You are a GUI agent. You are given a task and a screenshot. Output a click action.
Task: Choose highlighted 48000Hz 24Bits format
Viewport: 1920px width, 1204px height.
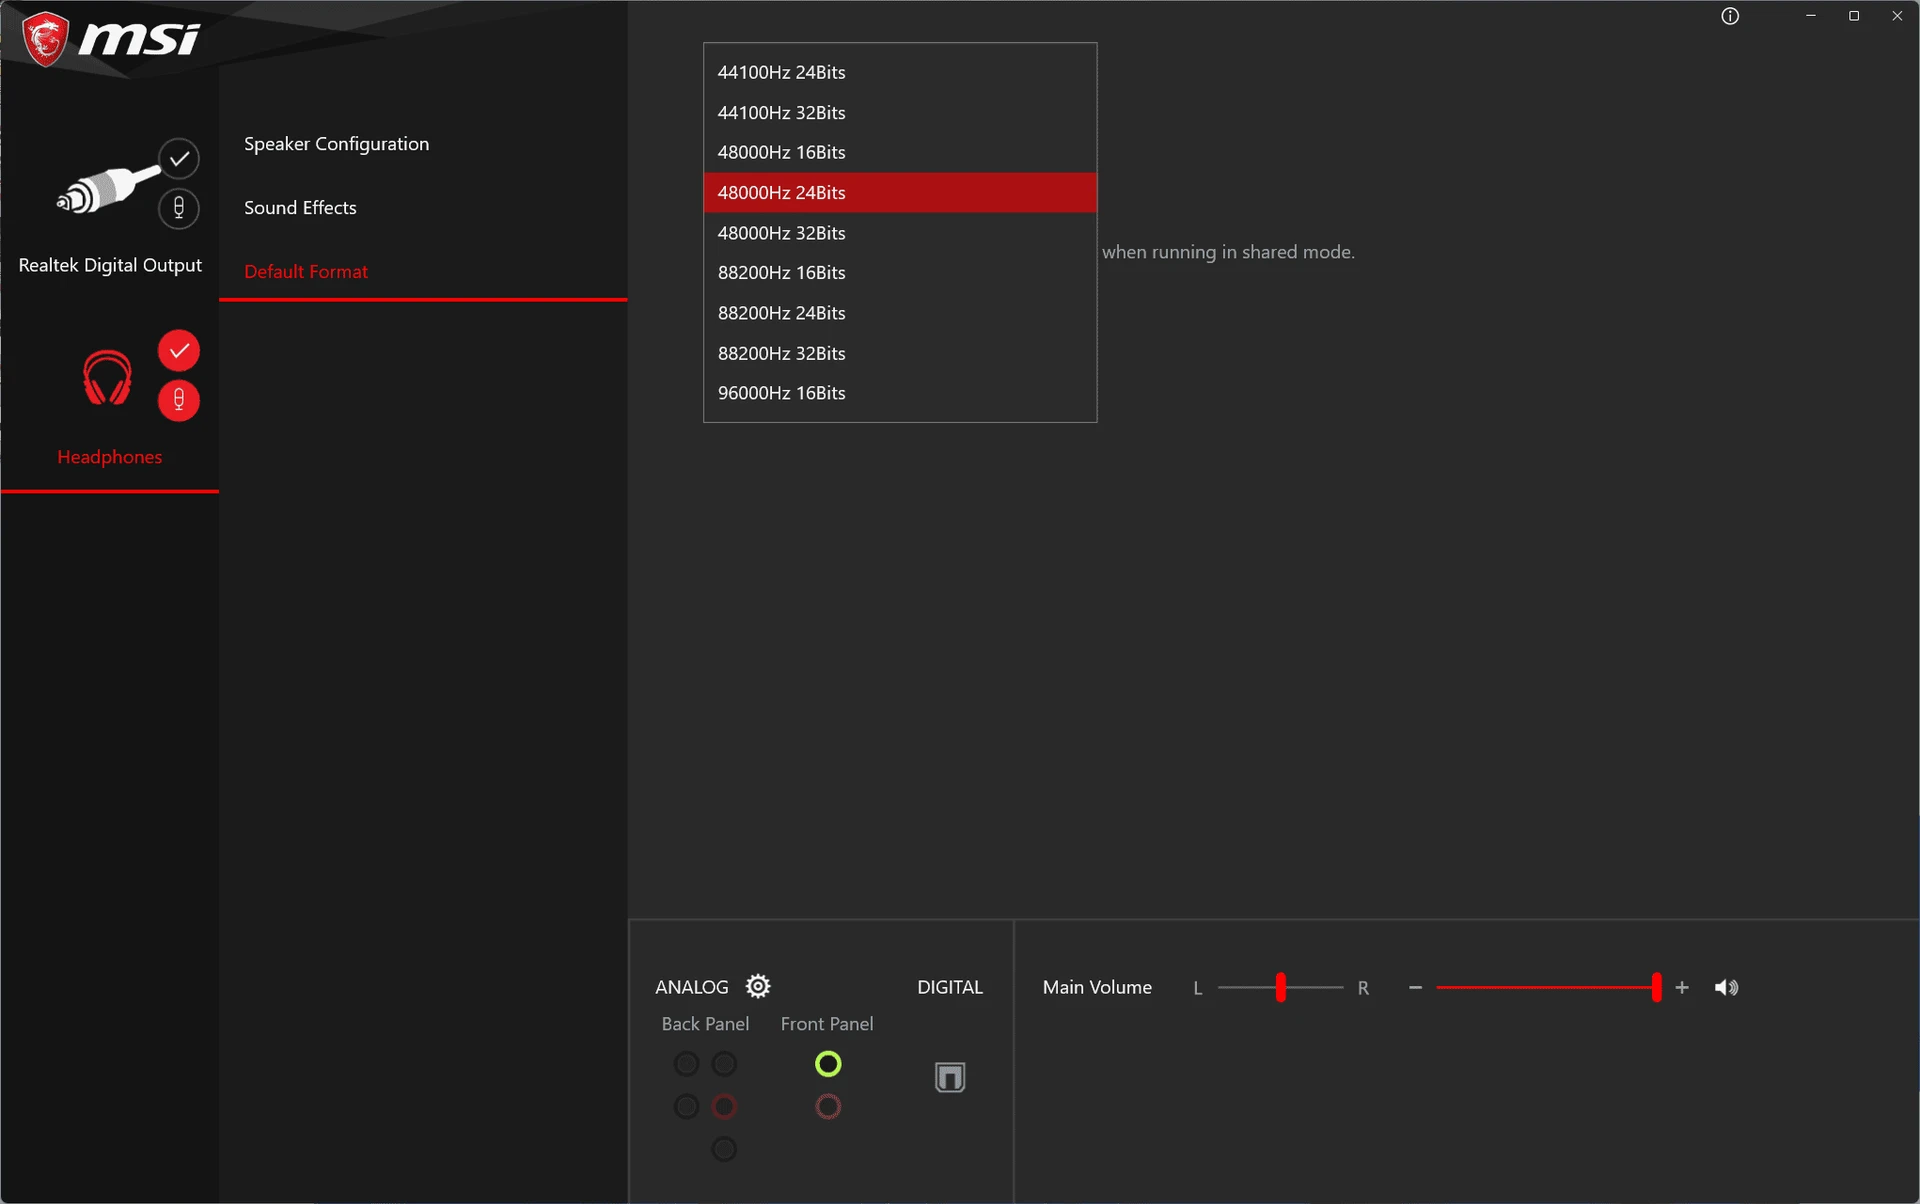[x=900, y=192]
